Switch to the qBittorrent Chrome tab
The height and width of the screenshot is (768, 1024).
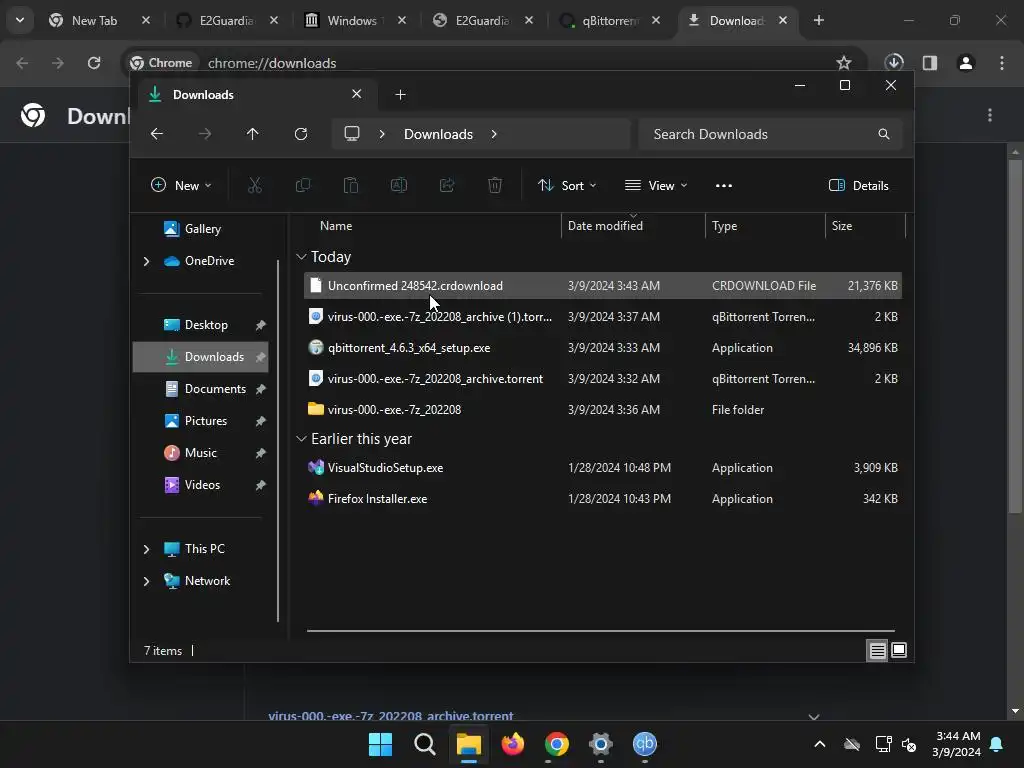[609, 20]
